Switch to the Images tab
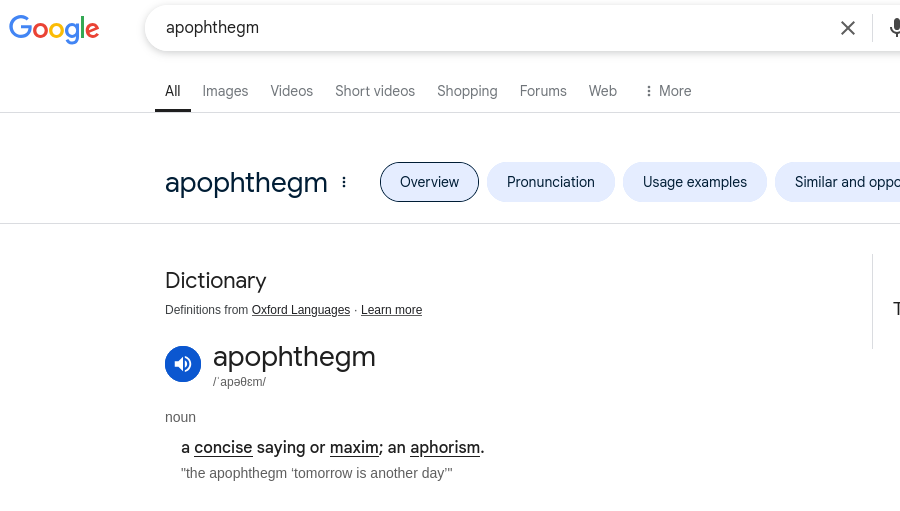Screen dimensions: 900x511 coord(225,91)
